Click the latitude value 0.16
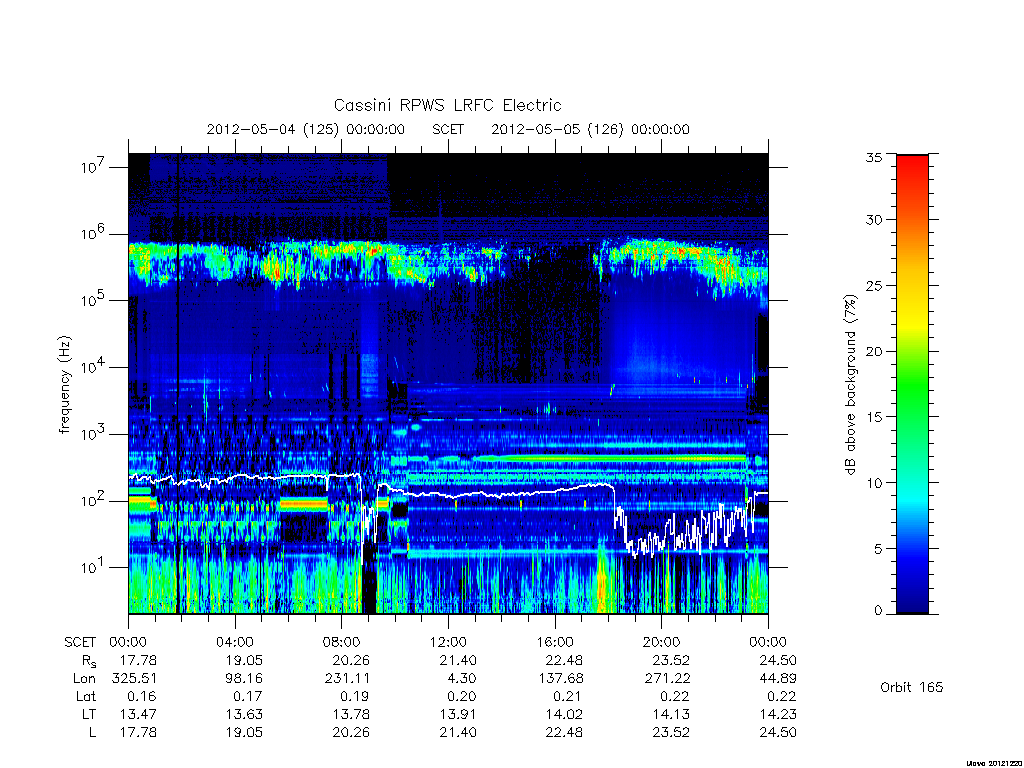Viewport: 1024px width, 768px height. pyautogui.click(x=142, y=696)
